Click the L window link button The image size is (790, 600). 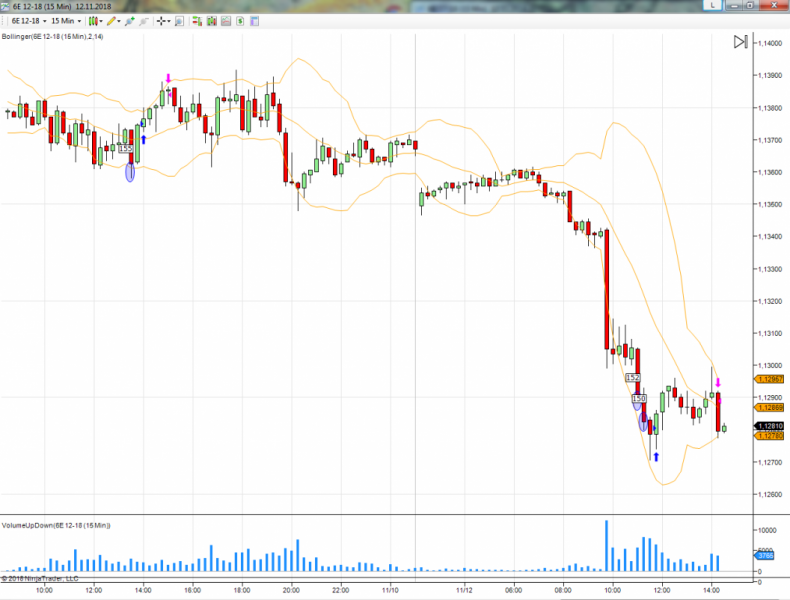point(712,5)
